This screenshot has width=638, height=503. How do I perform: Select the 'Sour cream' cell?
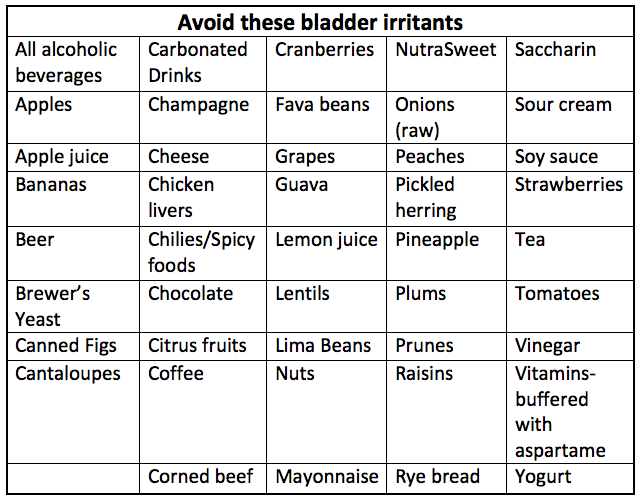(563, 104)
